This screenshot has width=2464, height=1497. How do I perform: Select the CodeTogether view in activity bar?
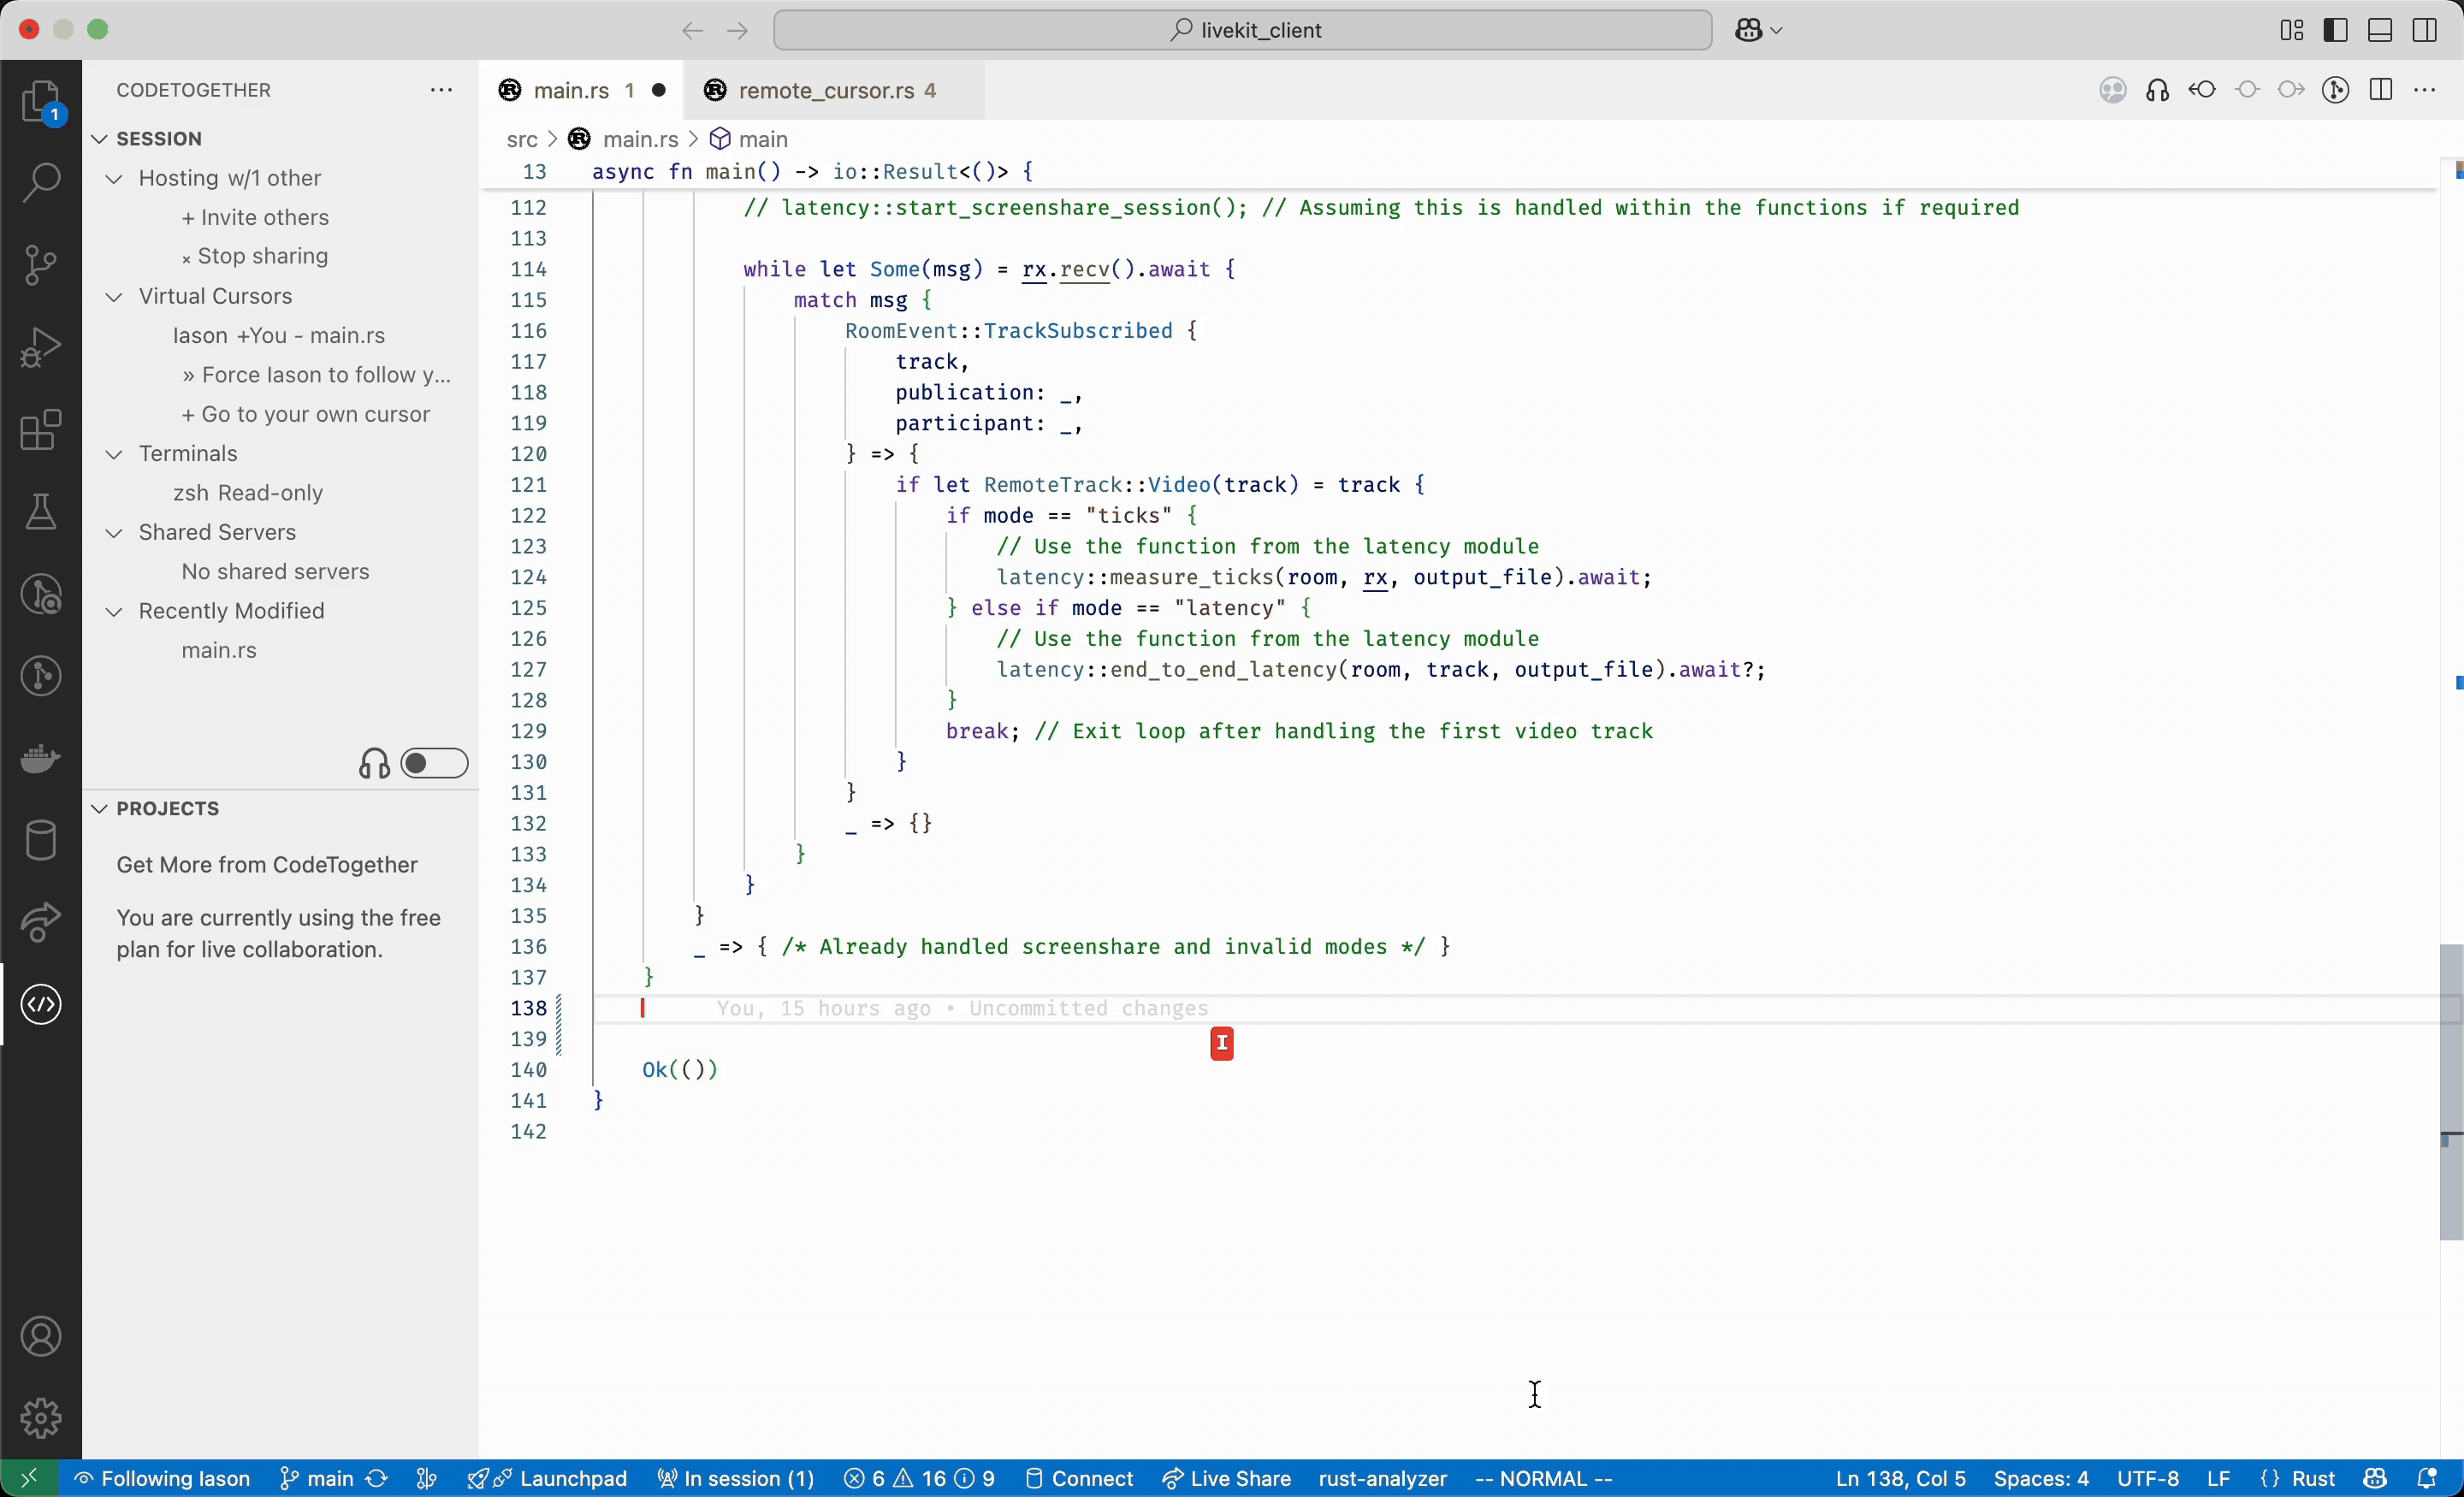point(41,1004)
